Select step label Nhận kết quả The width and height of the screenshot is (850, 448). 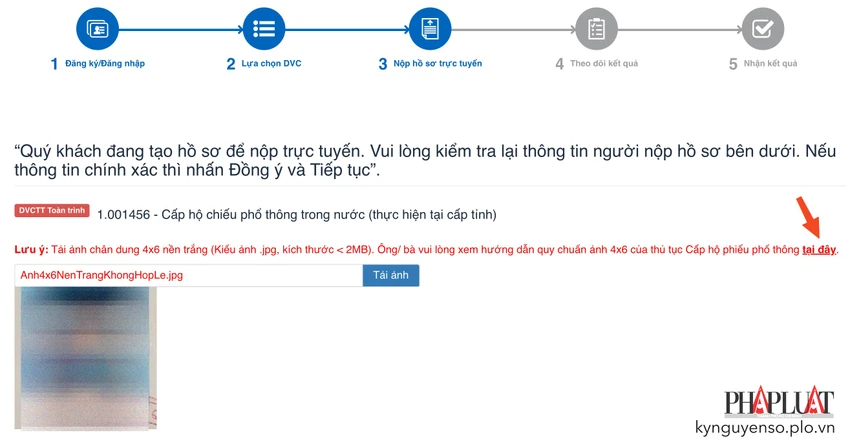[770, 63]
